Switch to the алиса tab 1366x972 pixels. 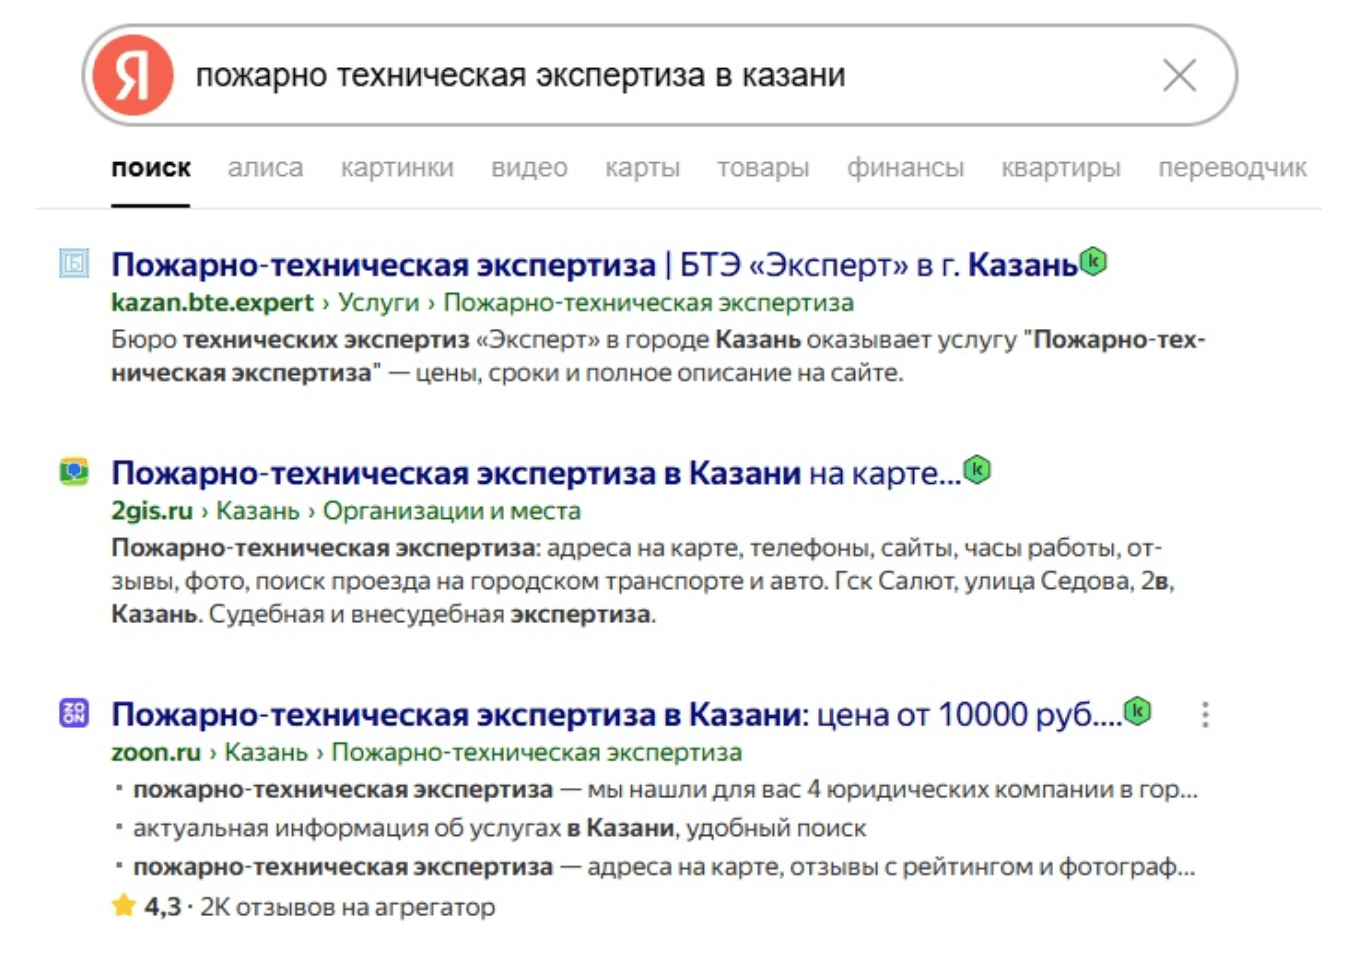(265, 168)
